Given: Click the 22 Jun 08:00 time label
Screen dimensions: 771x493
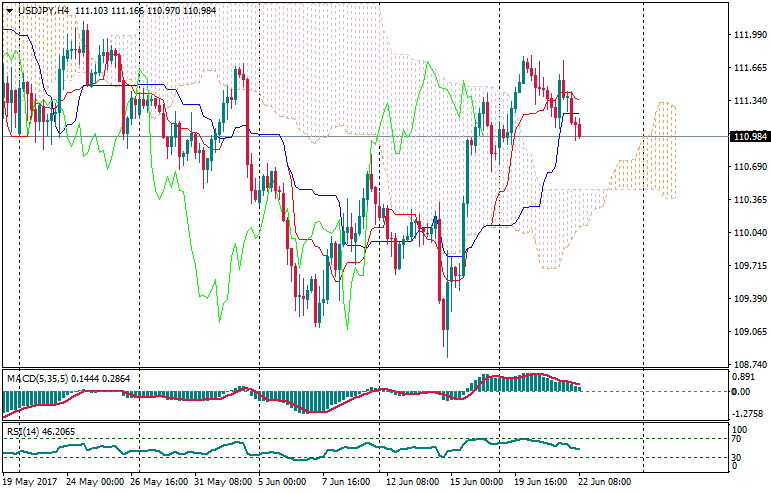Looking at the screenshot, I should pyautogui.click(x=603, y=481).
